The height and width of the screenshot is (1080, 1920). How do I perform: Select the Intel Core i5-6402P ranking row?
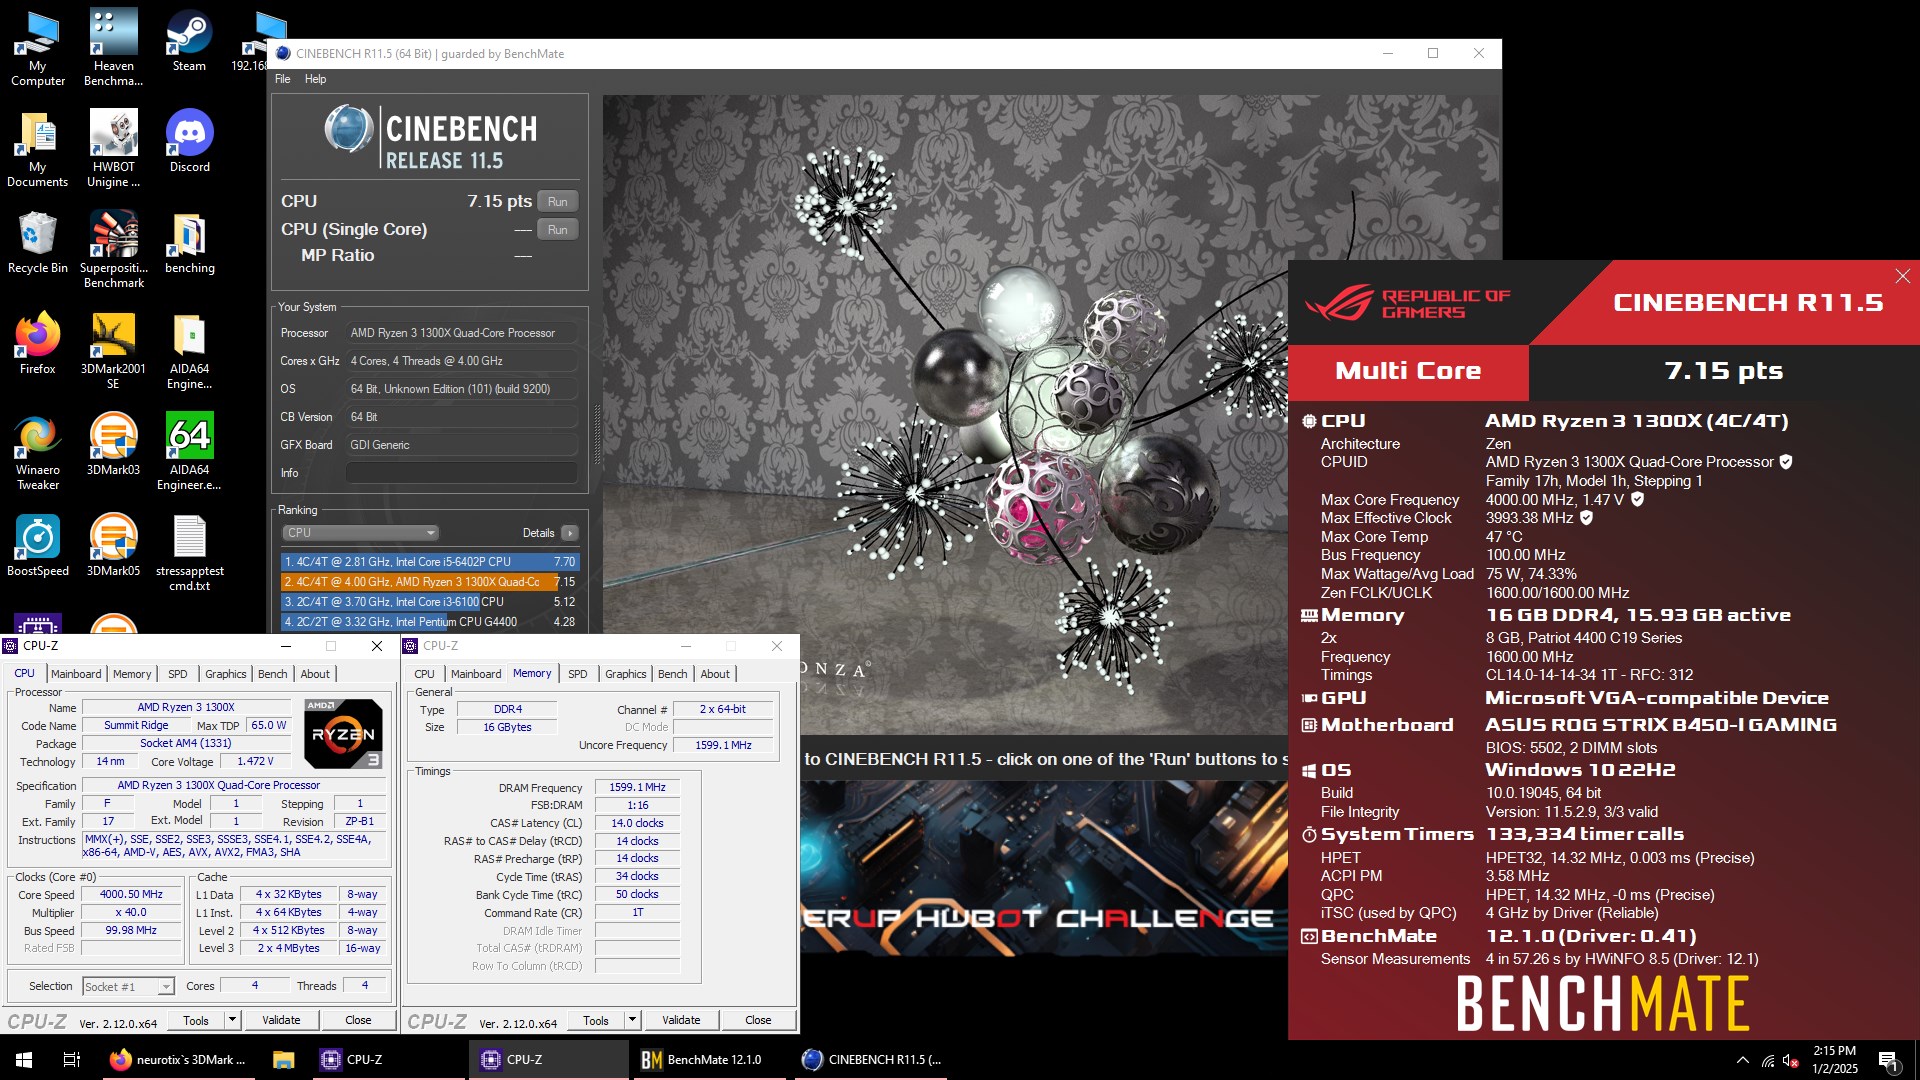pyautogui.click(x=430, y=562)
